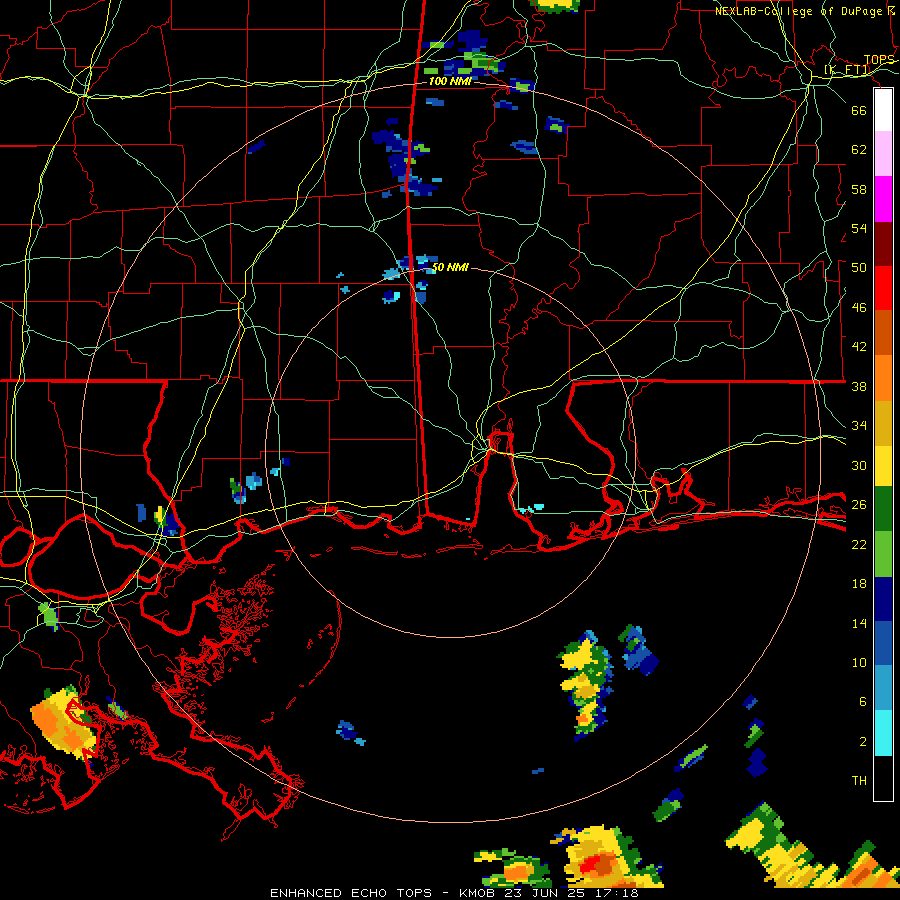Click the cyan legend swatch
Screen dimensions: 900x900
pos(883,733)
